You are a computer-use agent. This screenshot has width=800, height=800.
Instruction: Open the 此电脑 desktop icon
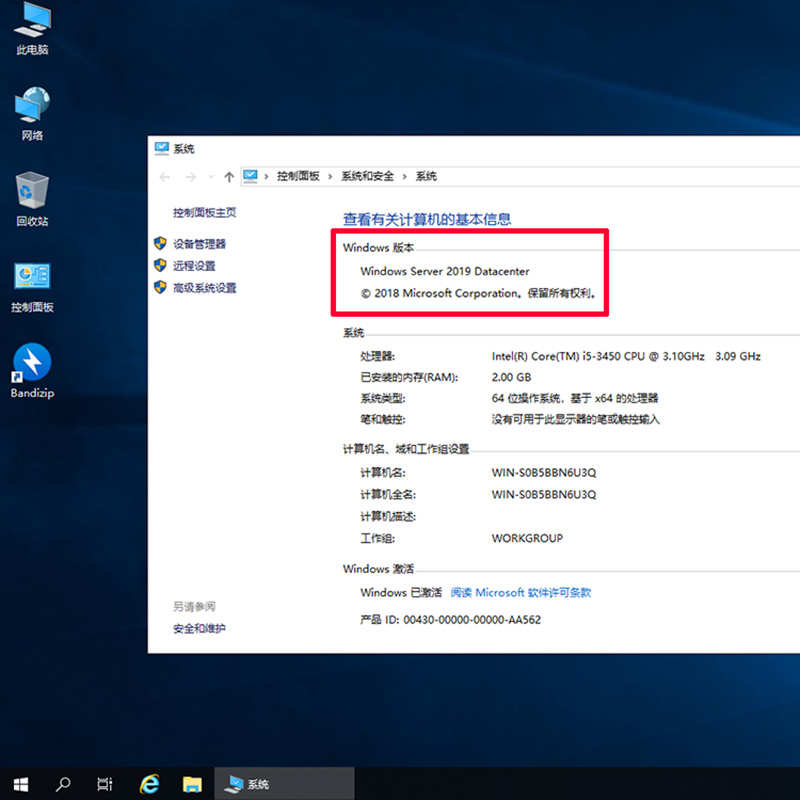pyautogui.click(x=32, y=28)
